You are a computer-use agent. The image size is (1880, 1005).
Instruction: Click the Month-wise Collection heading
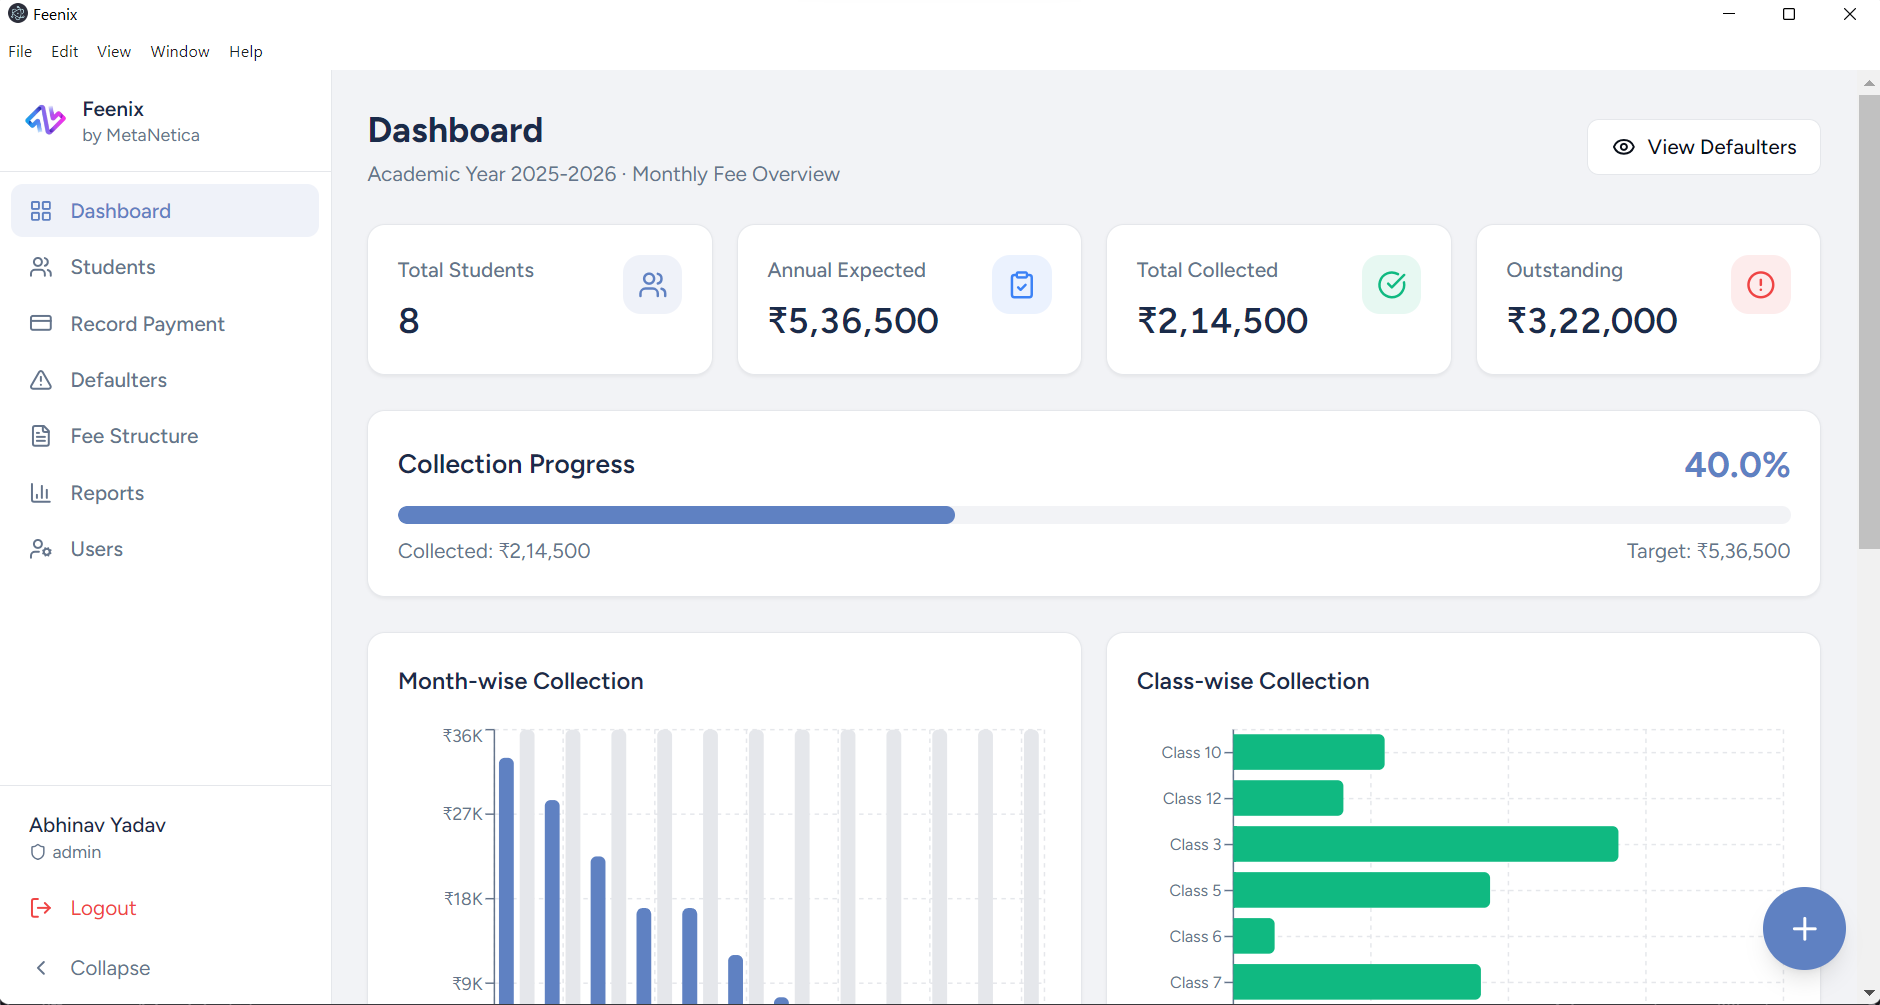[521, 681]
